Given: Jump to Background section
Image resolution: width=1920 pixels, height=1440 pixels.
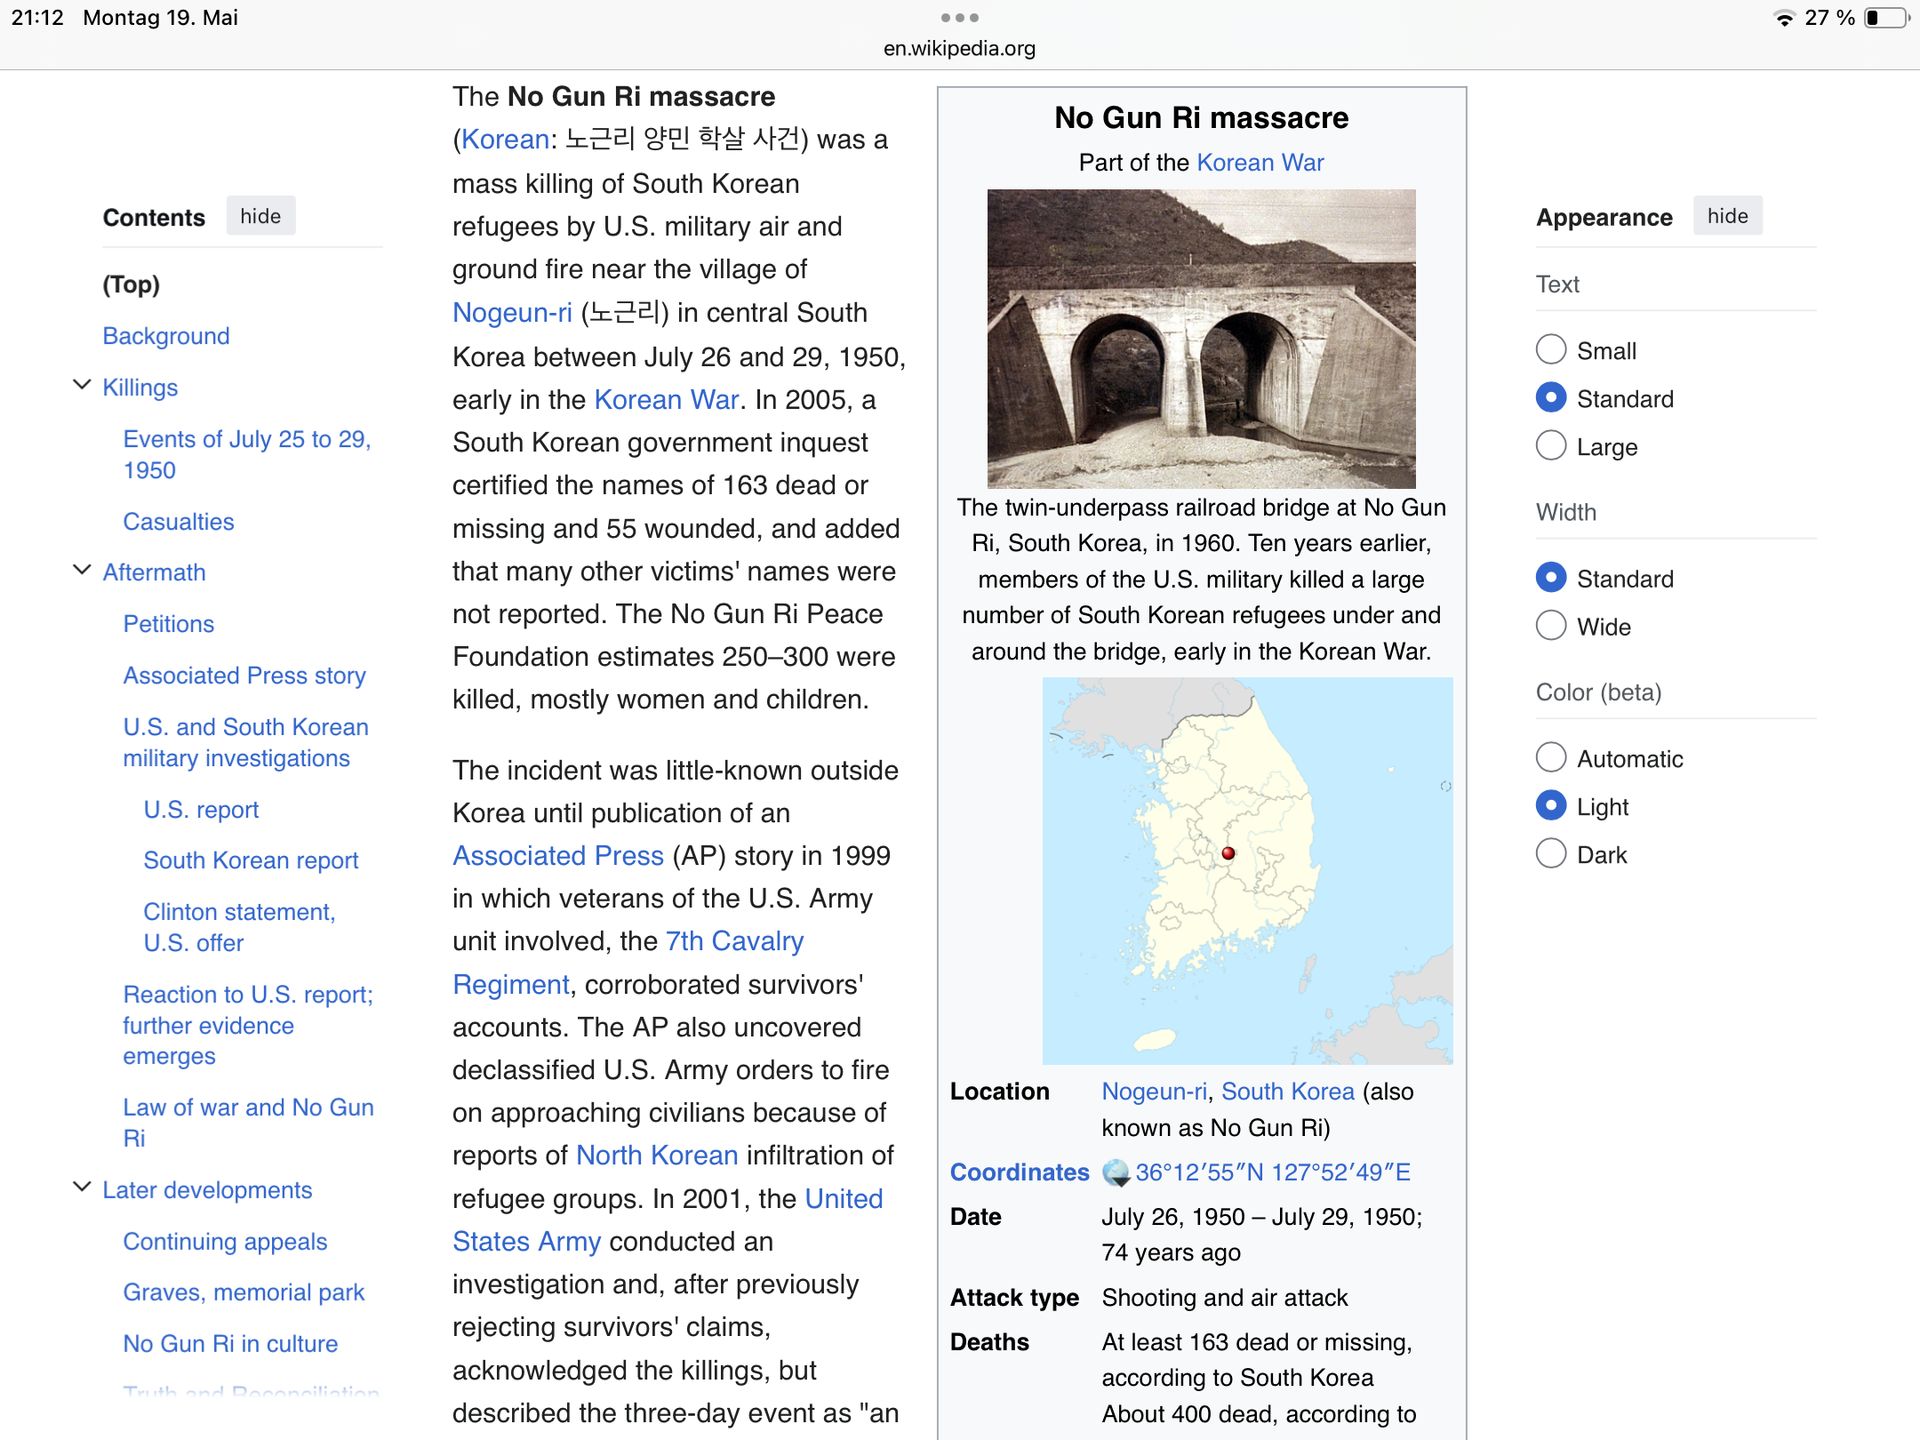Looking at the screenshot, I should click(x=166, y=336).
